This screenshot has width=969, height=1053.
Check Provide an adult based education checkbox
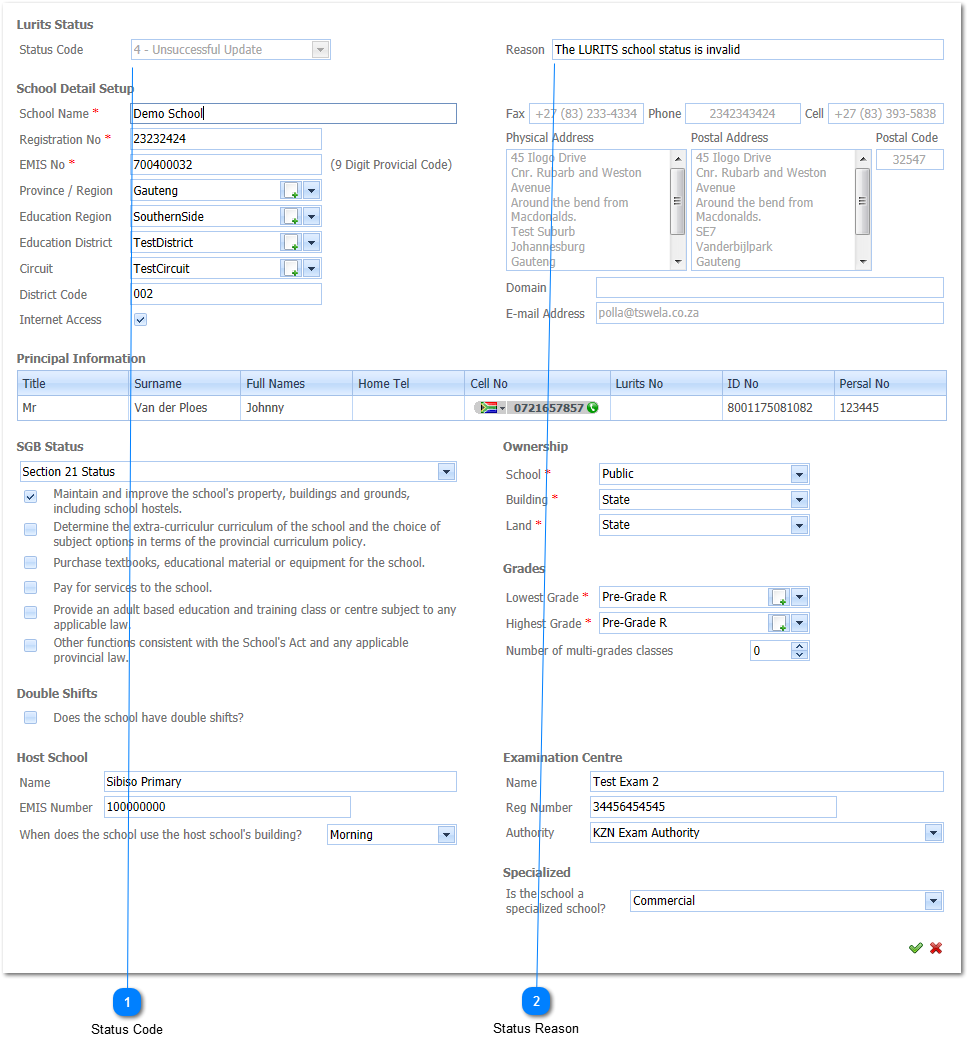[x=30, y=612]
